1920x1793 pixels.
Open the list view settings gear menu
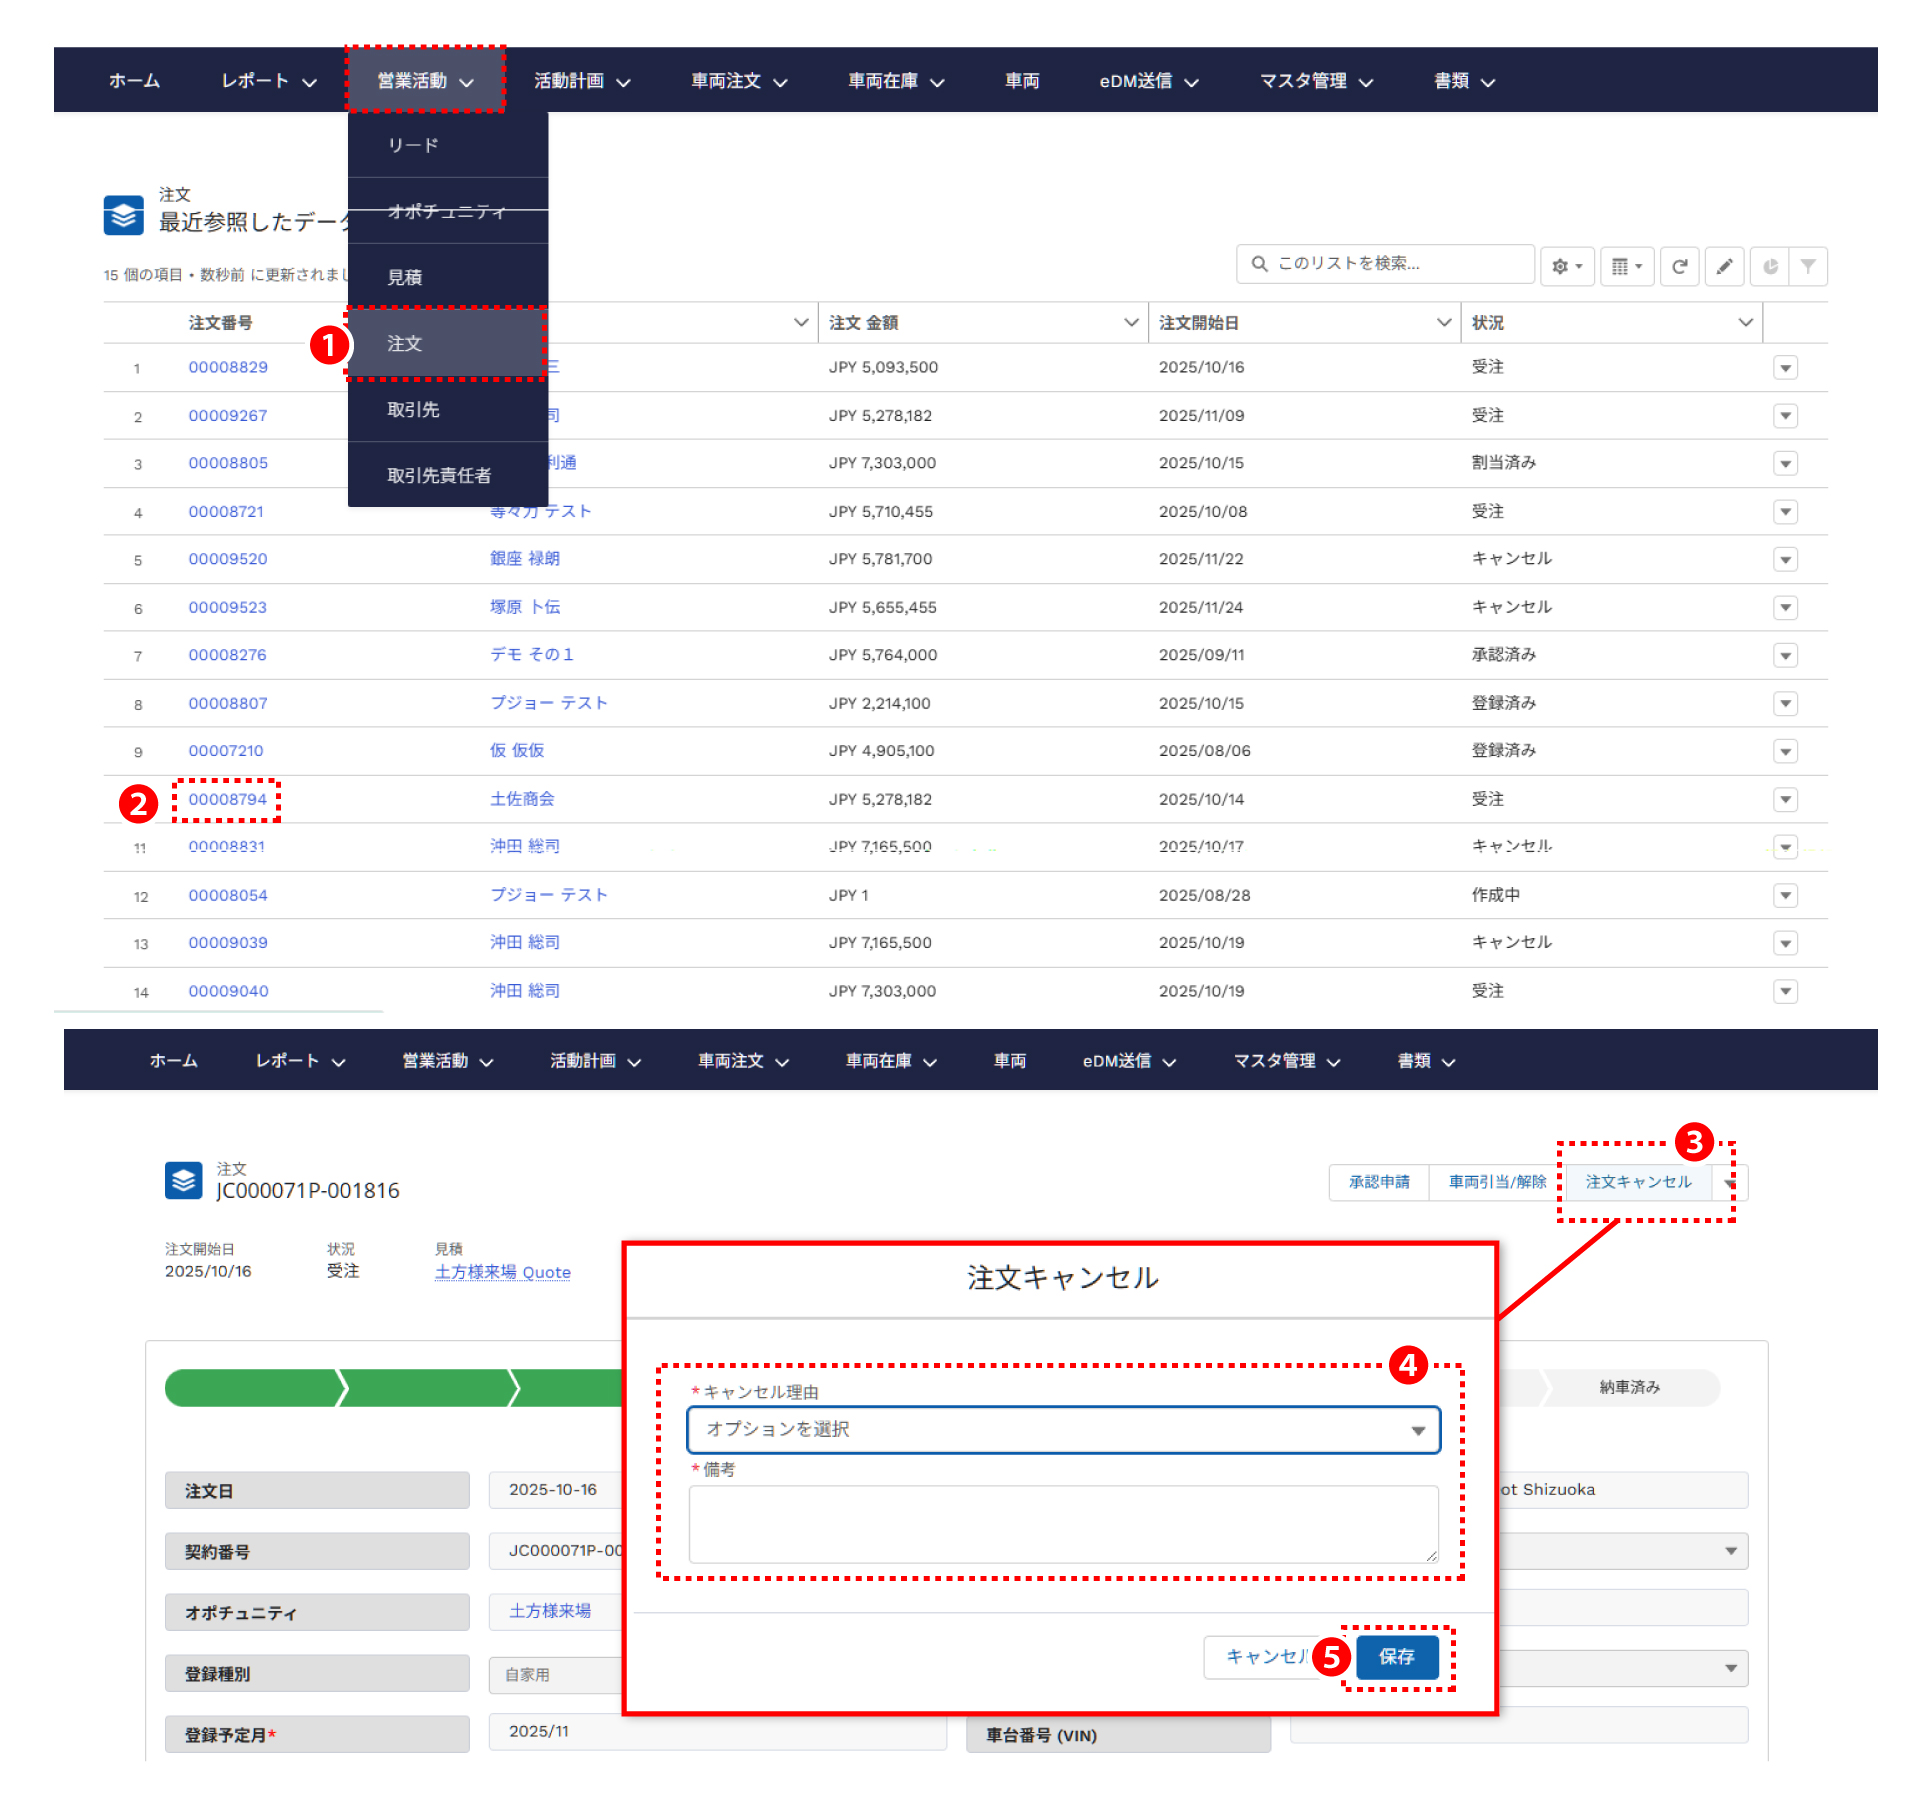(x=1566, y=266)
